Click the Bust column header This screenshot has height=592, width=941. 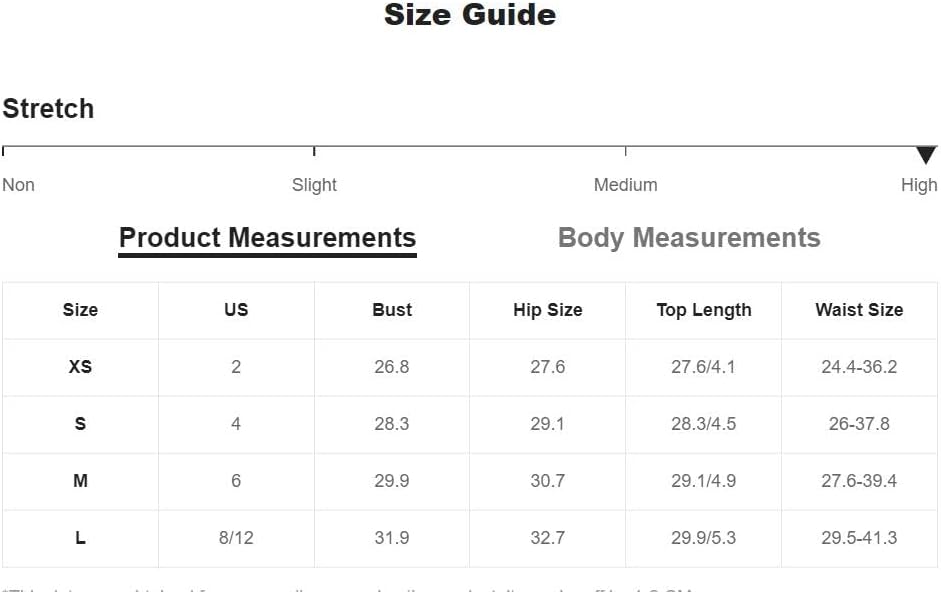392,310
